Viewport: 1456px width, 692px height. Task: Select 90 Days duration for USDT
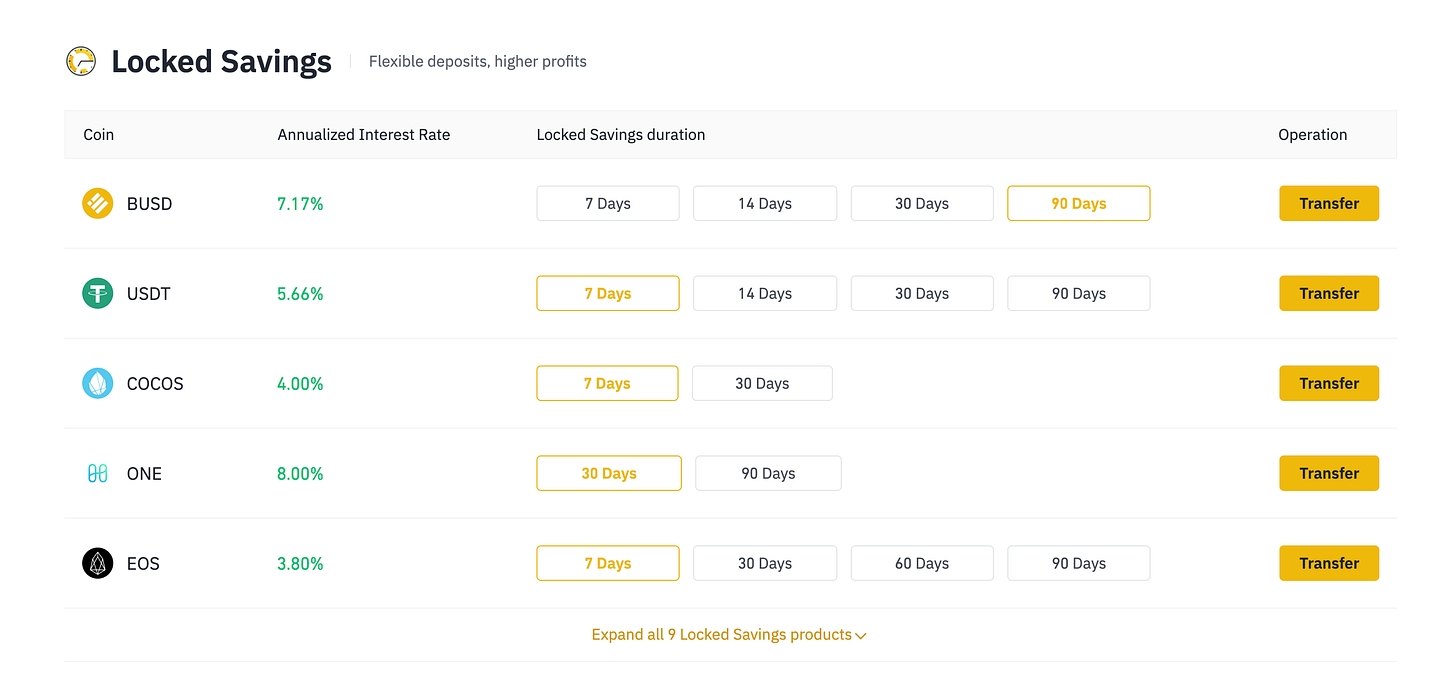click(x=1079, y=294)
